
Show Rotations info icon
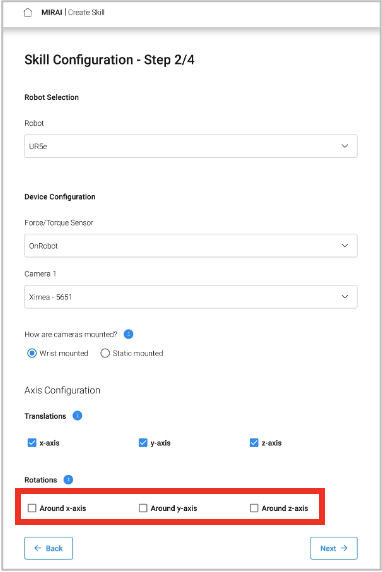[68, 480]
